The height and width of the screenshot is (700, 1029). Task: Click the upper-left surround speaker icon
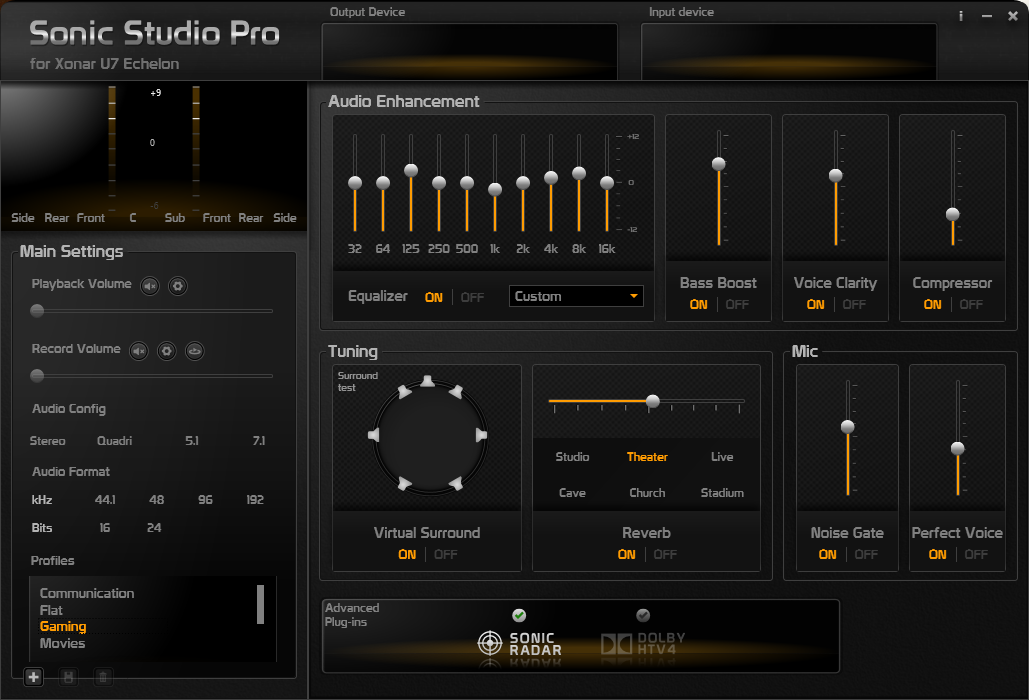tap(404, 392)
